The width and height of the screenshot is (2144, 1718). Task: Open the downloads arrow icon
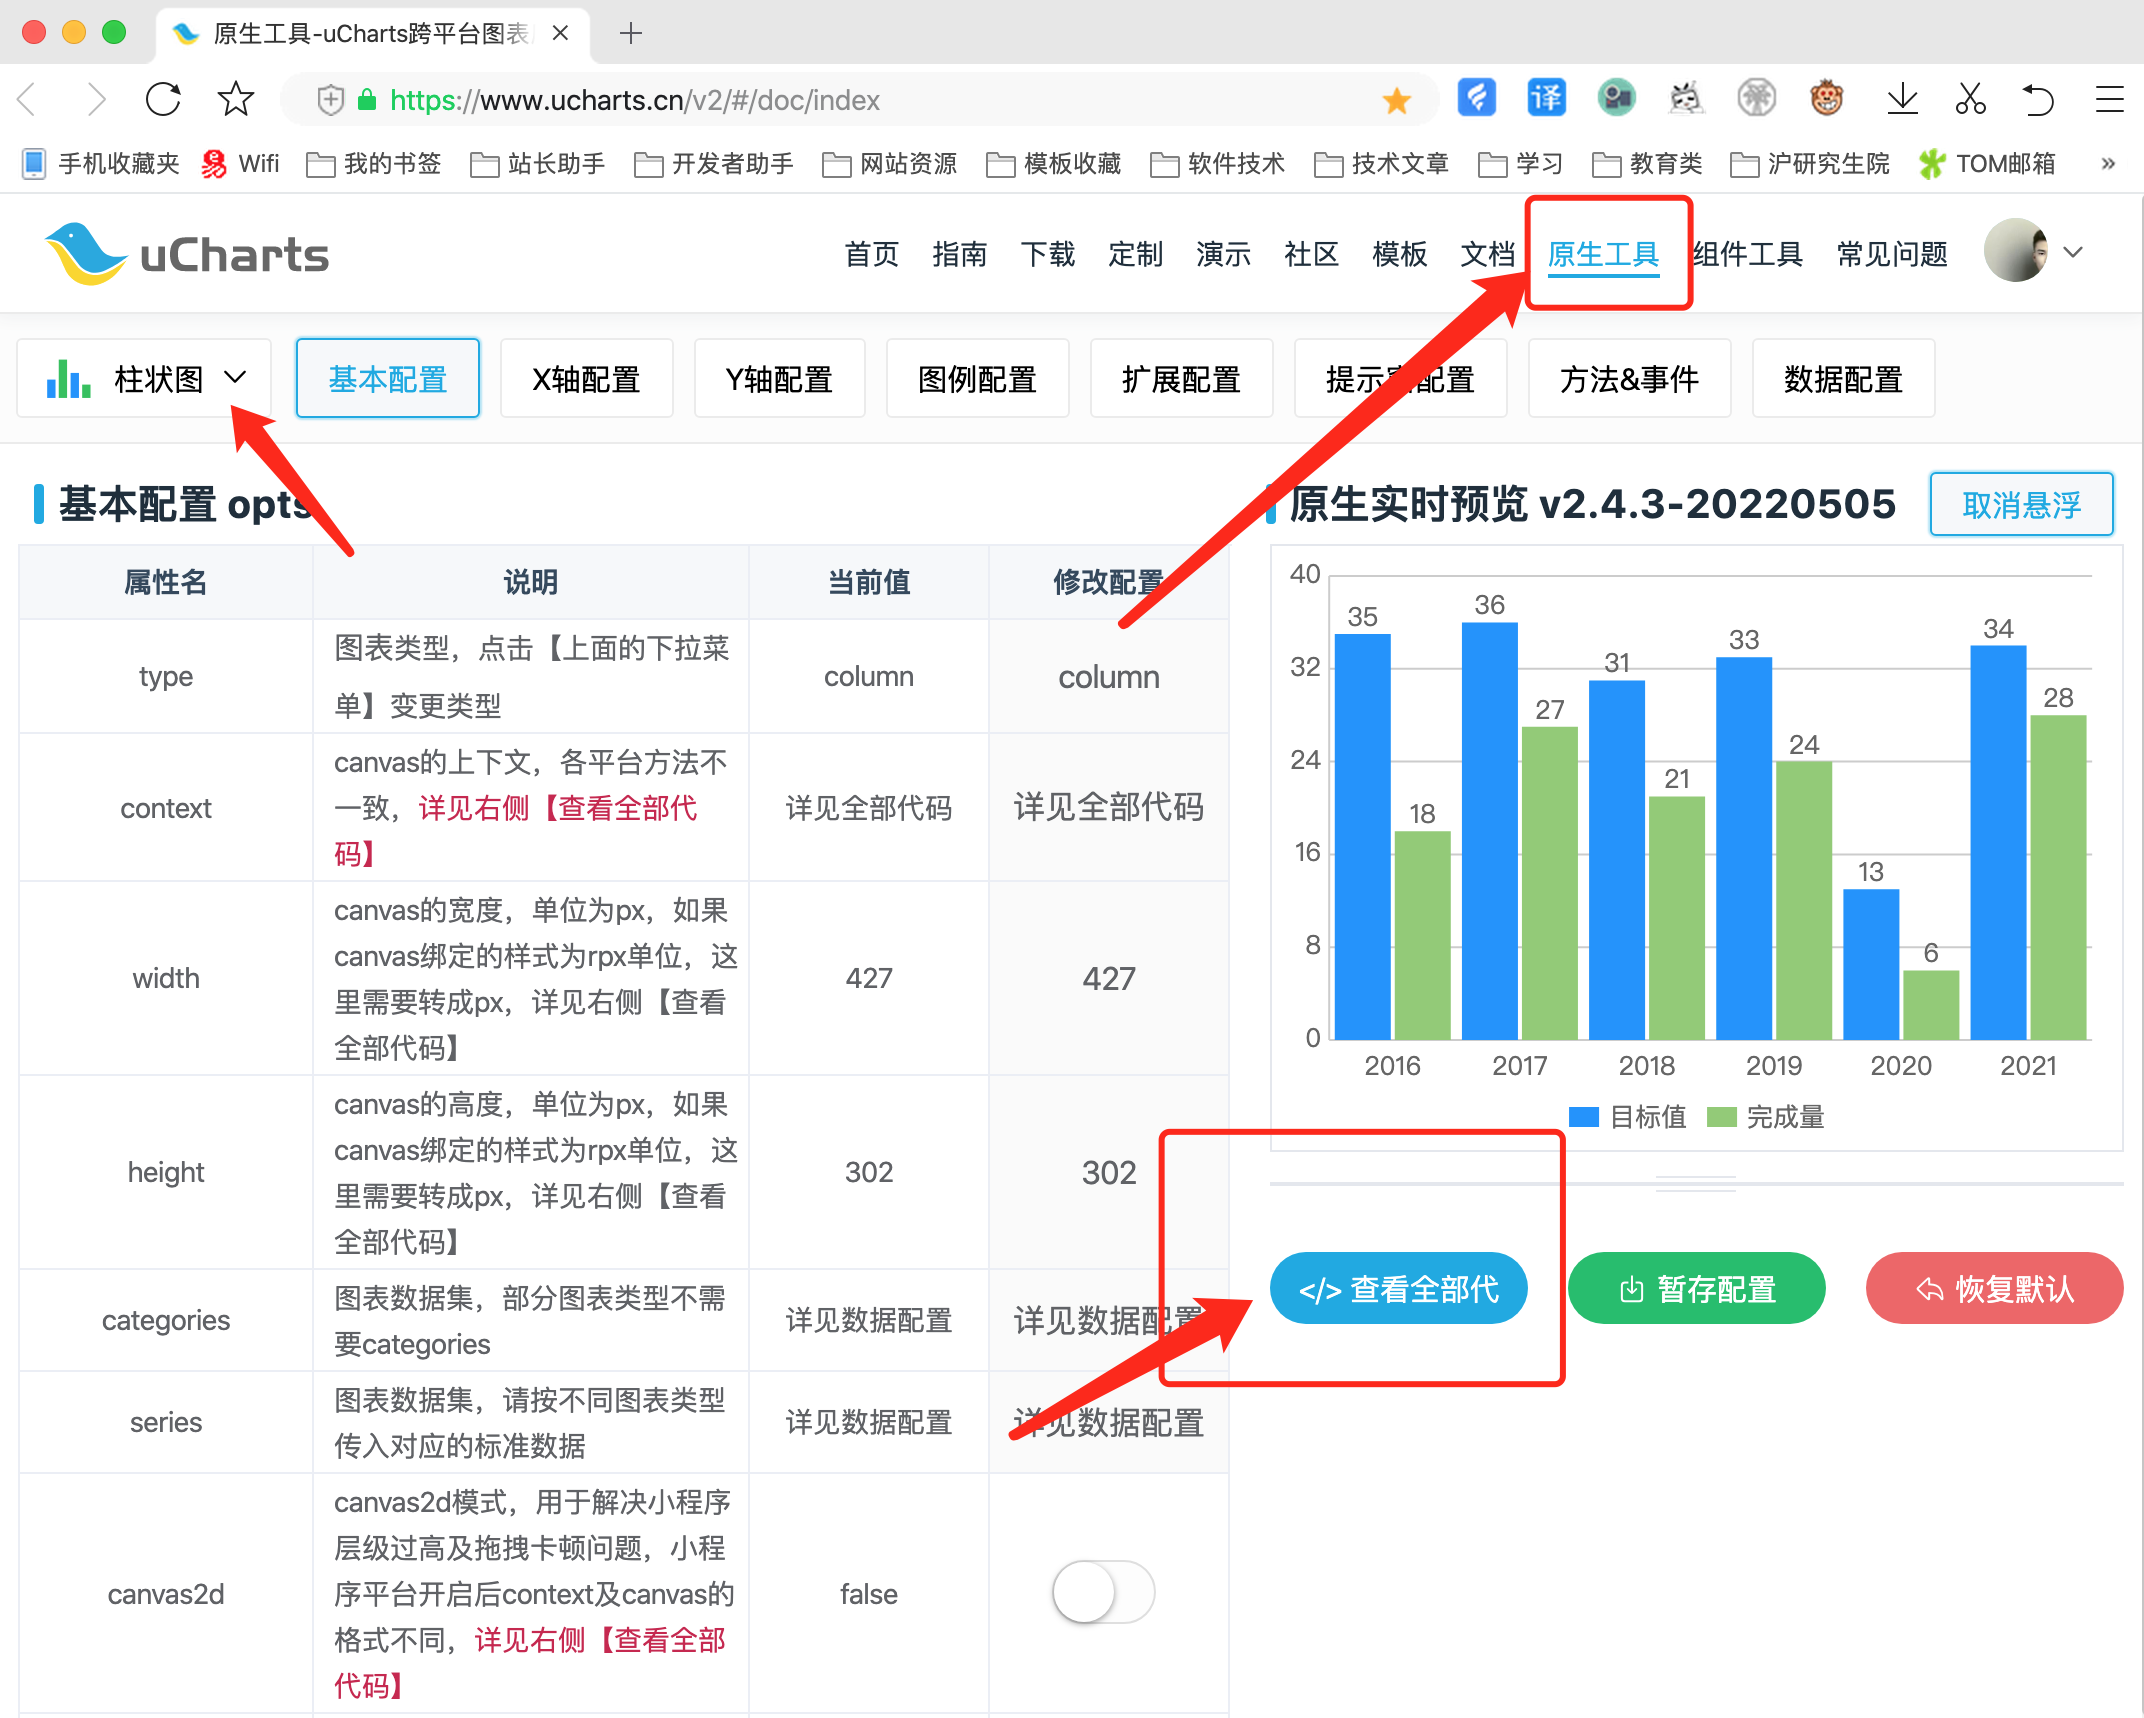point(1902,98)
